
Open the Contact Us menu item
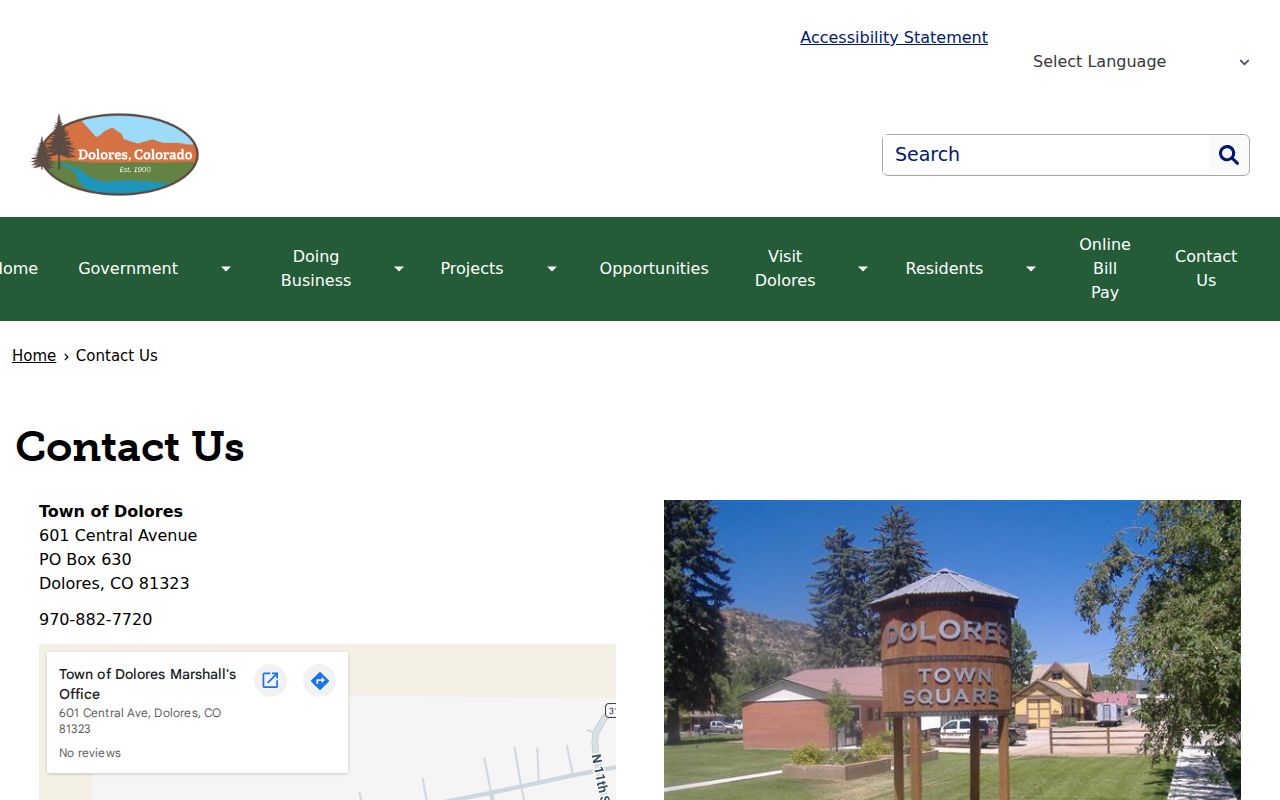click(1206, 269)
